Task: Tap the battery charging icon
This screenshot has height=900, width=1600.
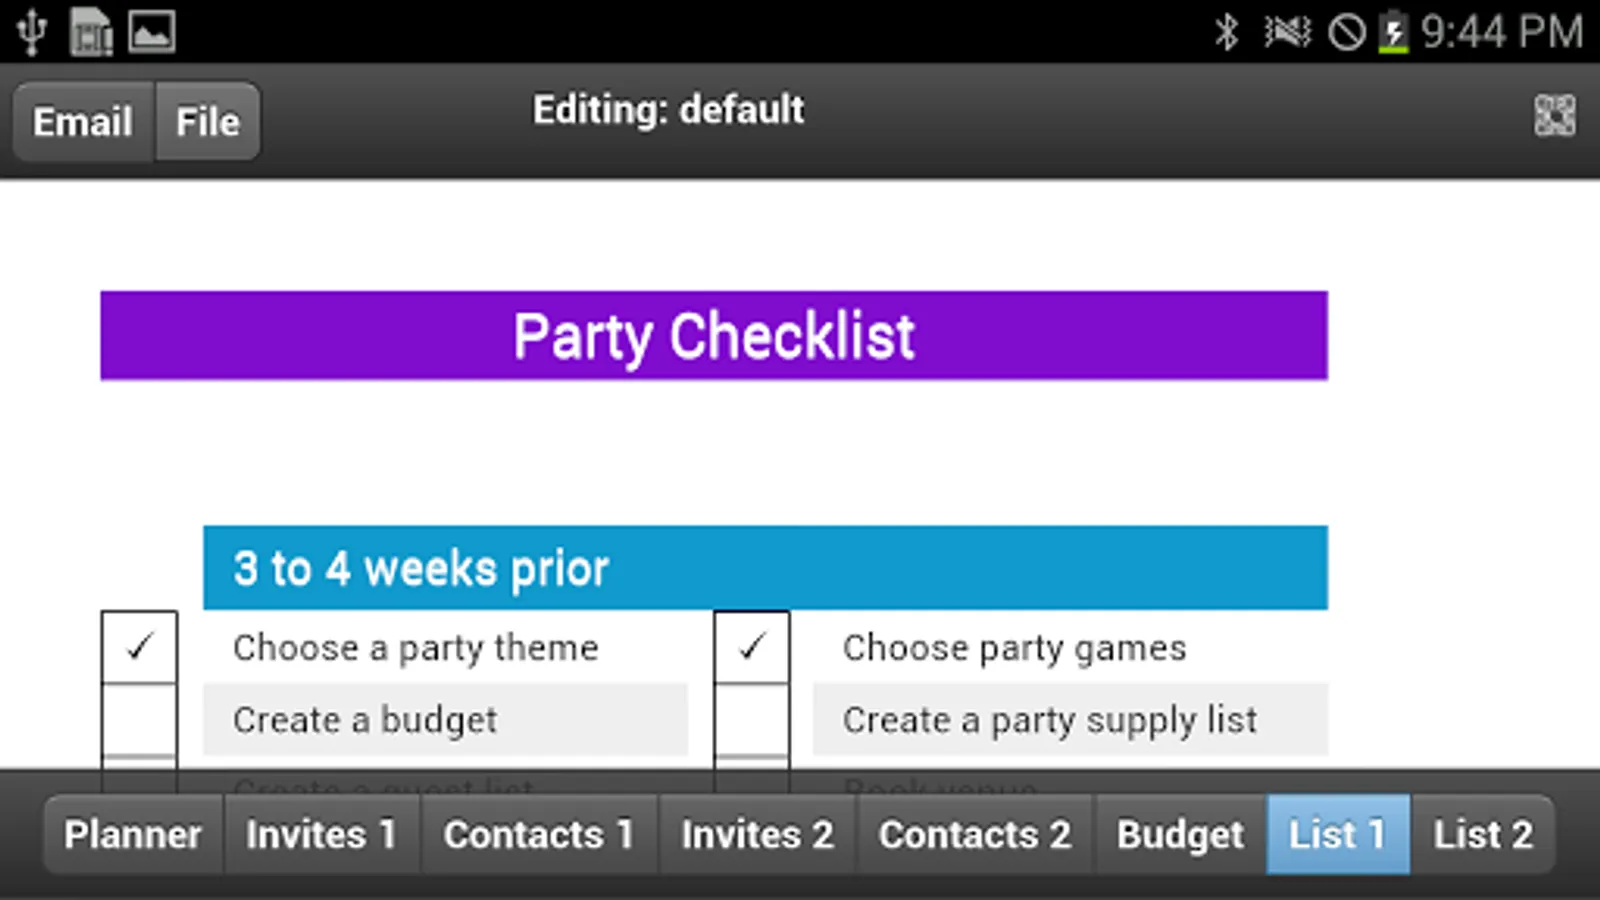Action: coord(1393,32)
